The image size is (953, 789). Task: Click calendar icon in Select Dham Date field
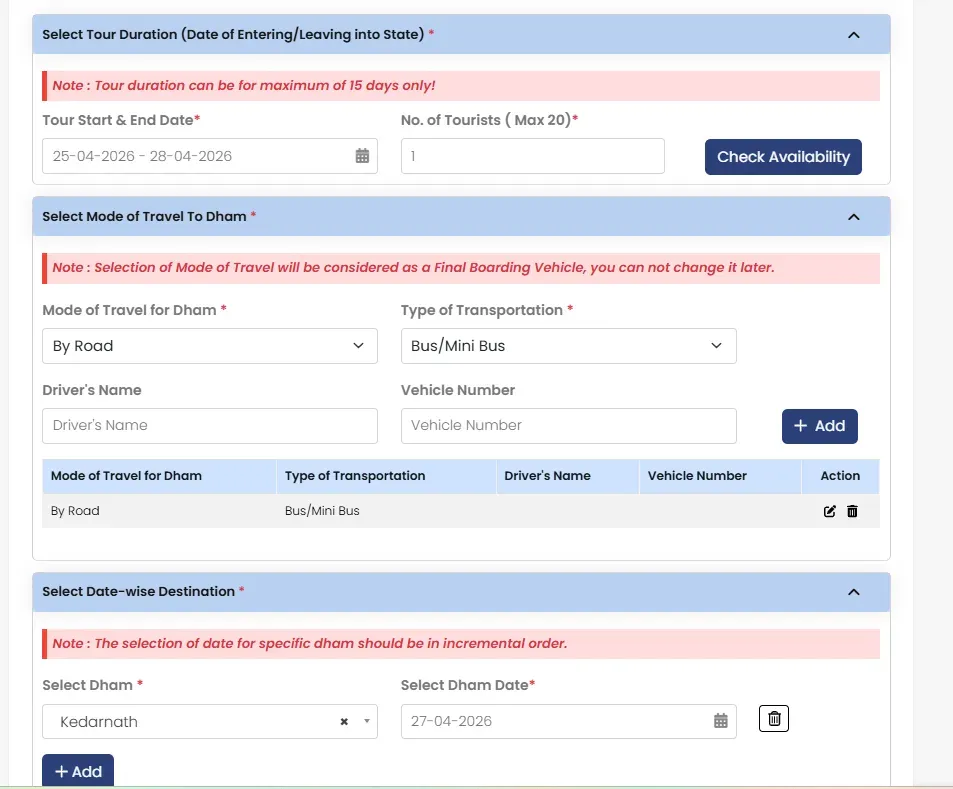(x=720, y=721)
